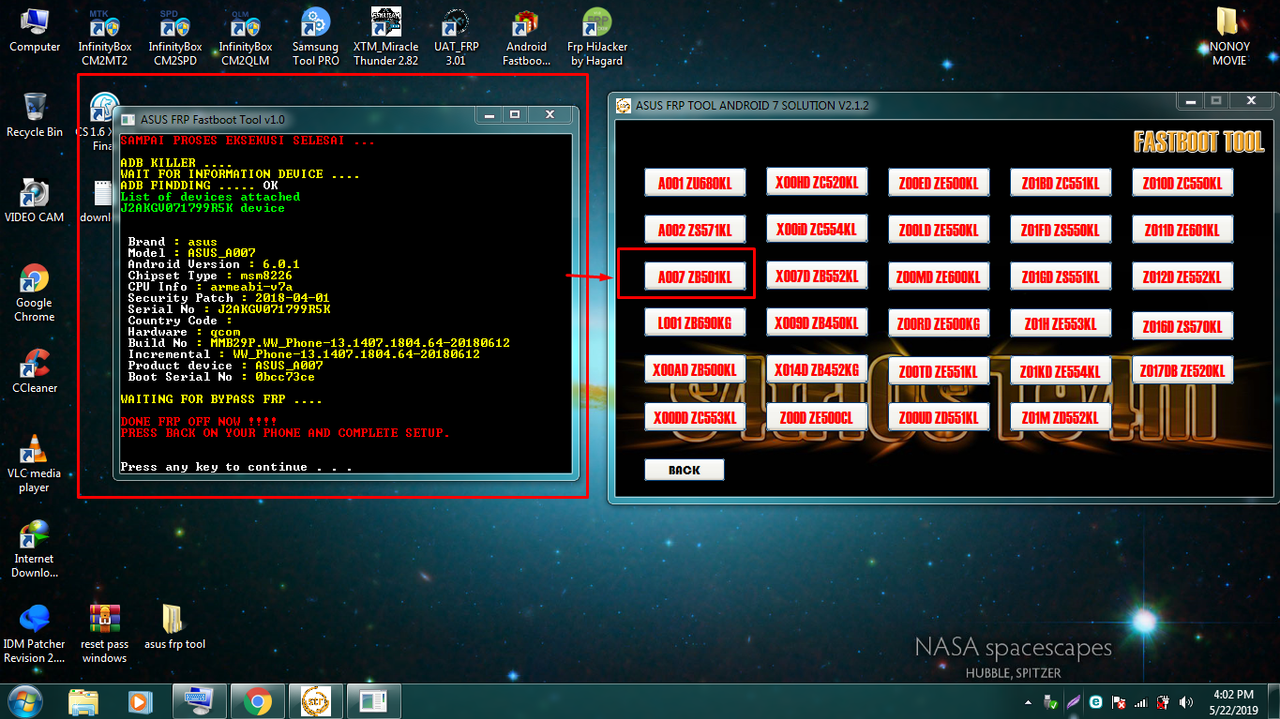Launch CCleaner from the desktop
Viewport: 1280px width, 719px height.
point(35,369)
